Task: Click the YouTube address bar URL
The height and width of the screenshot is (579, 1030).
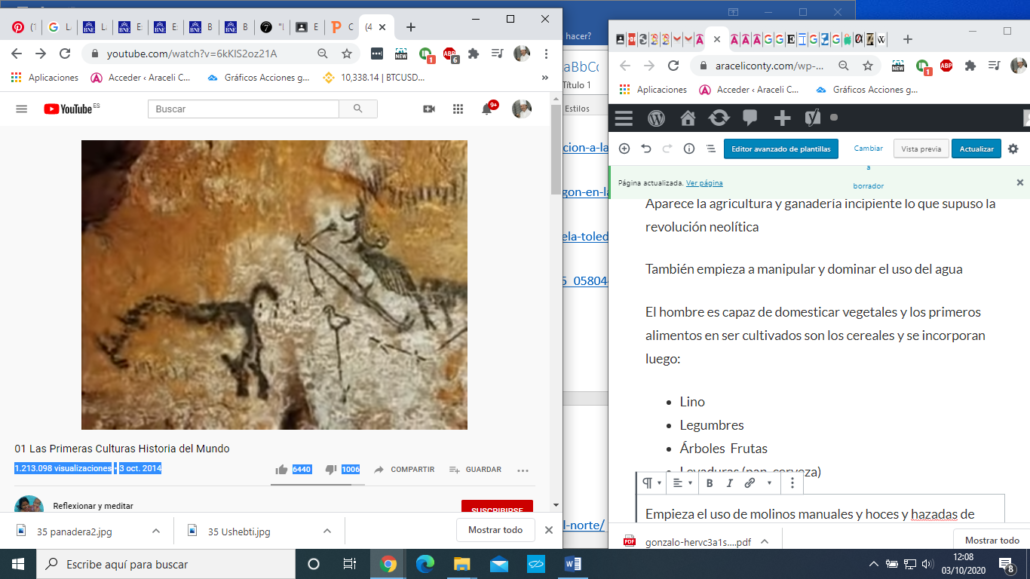Action: click(x=192, y=54)
